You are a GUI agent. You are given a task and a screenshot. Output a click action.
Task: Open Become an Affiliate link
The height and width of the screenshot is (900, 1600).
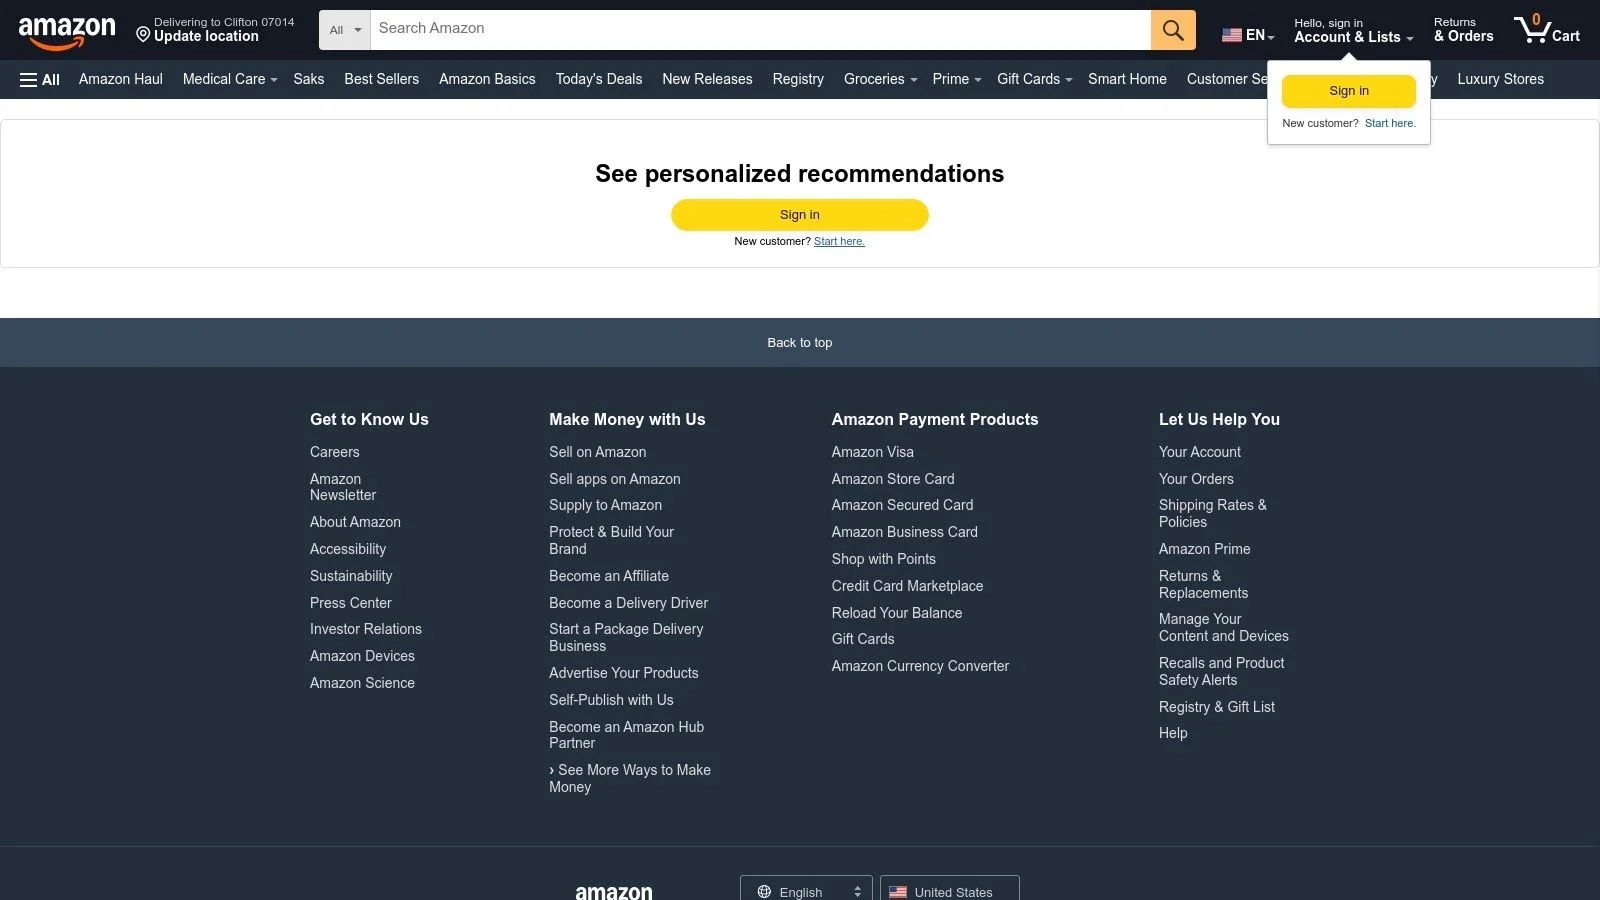click(609, 576)
